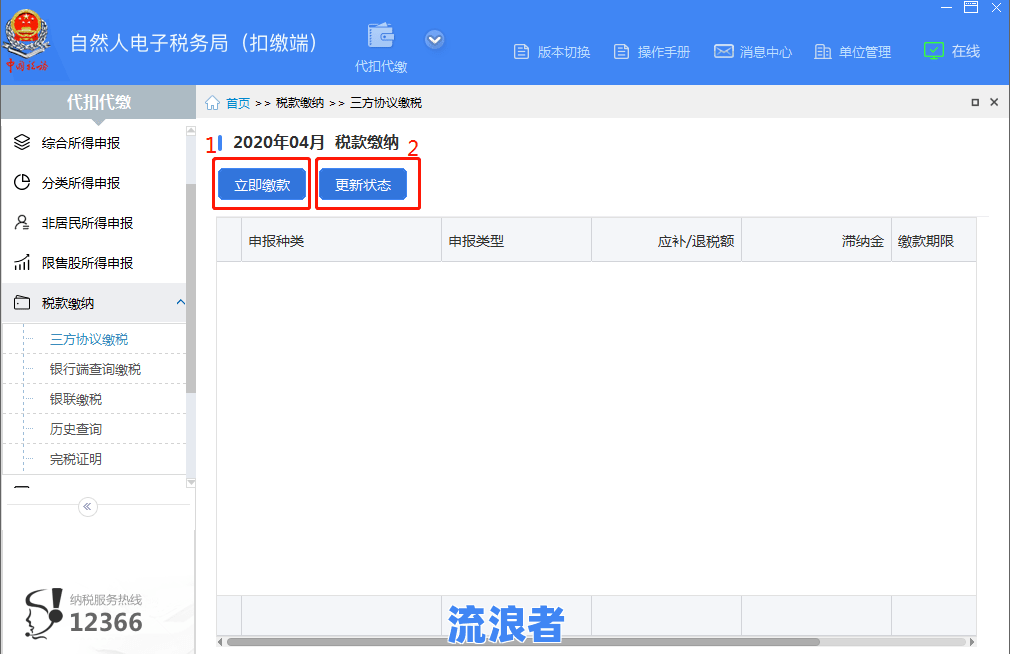Click the 更新状态 button

tap(362, 185)
